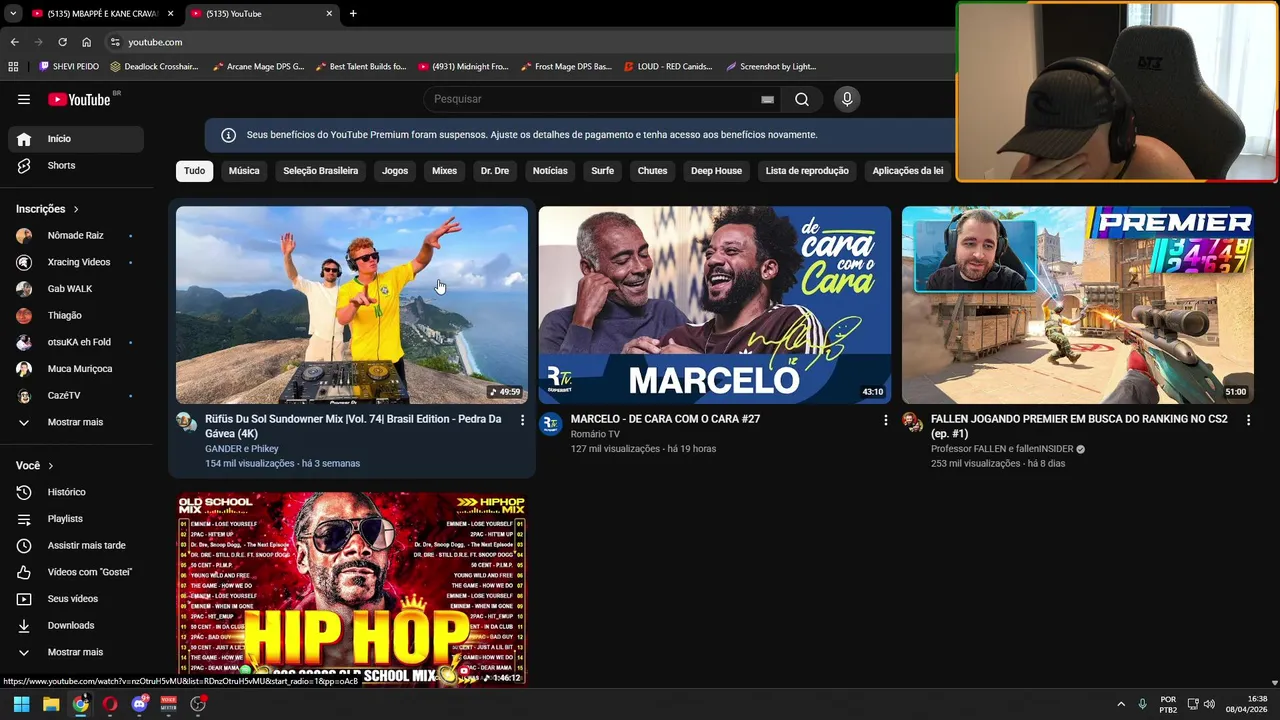
Task: Open the tab search dropdown arrow
Action: coord(13,13)
